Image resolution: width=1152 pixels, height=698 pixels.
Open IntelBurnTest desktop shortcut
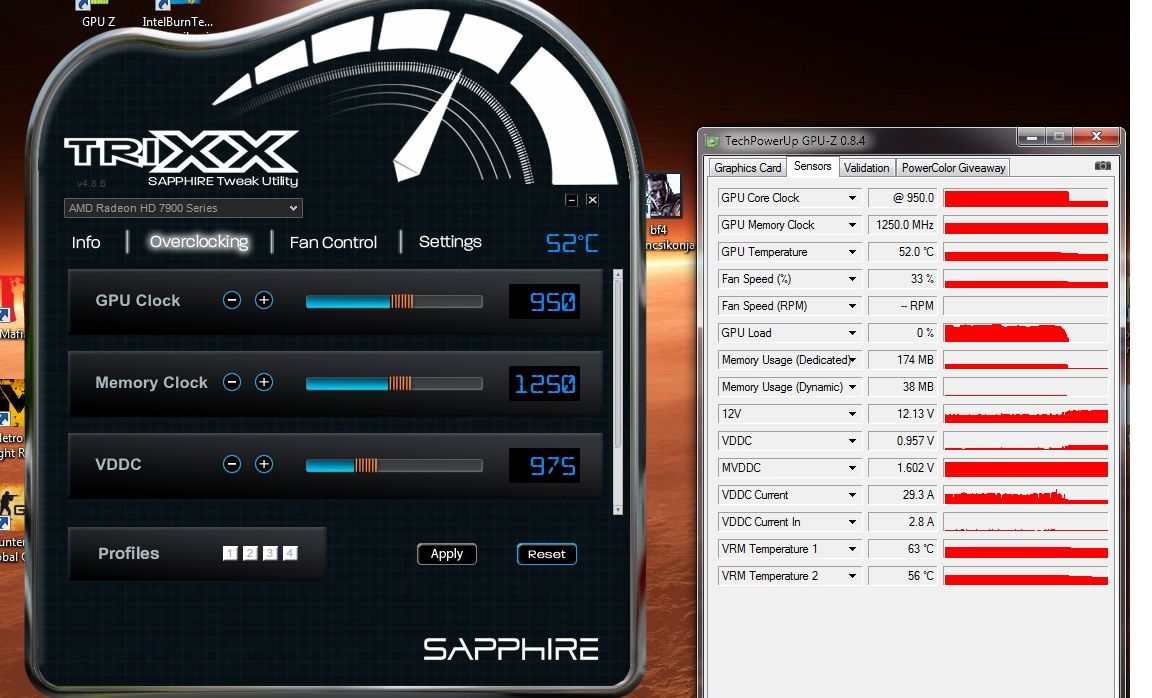177,15
